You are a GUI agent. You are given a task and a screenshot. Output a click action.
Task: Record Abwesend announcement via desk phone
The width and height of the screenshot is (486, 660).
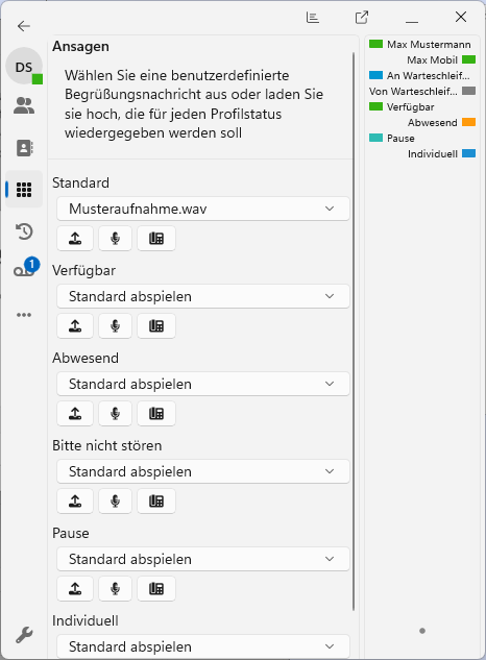[156, 414]
